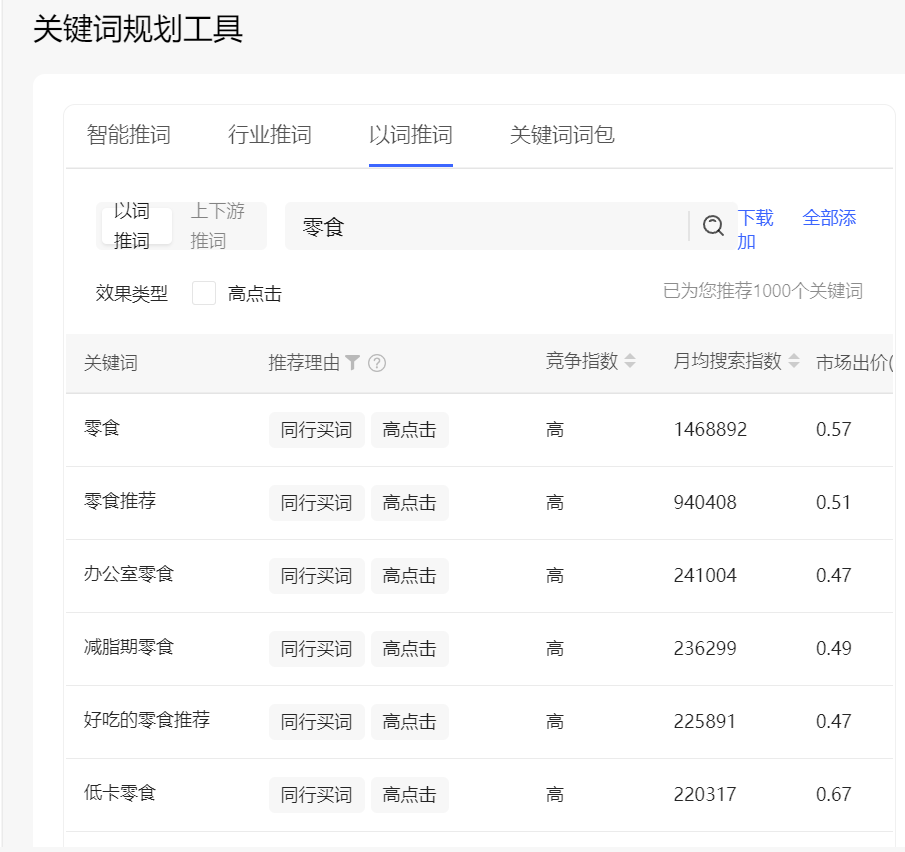Sort by 月均搜索指数 column arrows
Screen dimensions: 905x852
point(794,362)
